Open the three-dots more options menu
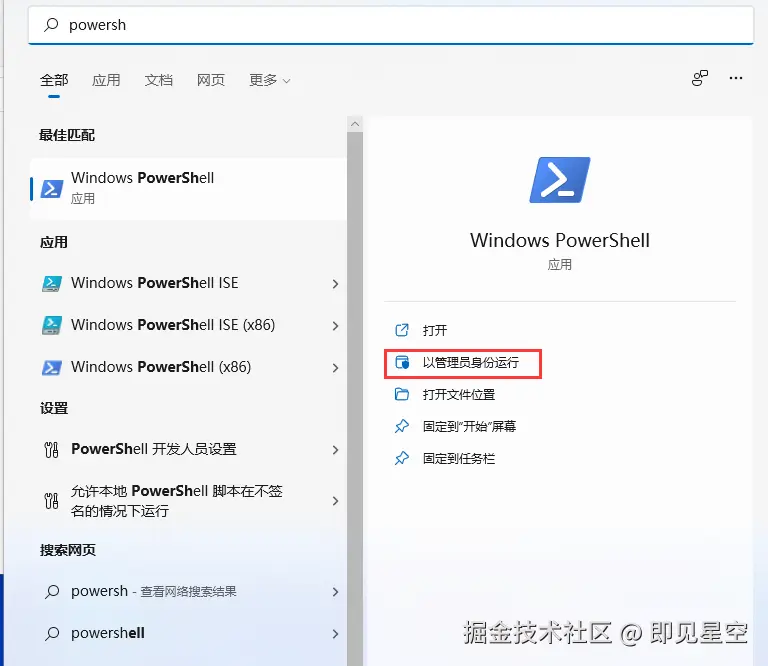 [736, 78]
